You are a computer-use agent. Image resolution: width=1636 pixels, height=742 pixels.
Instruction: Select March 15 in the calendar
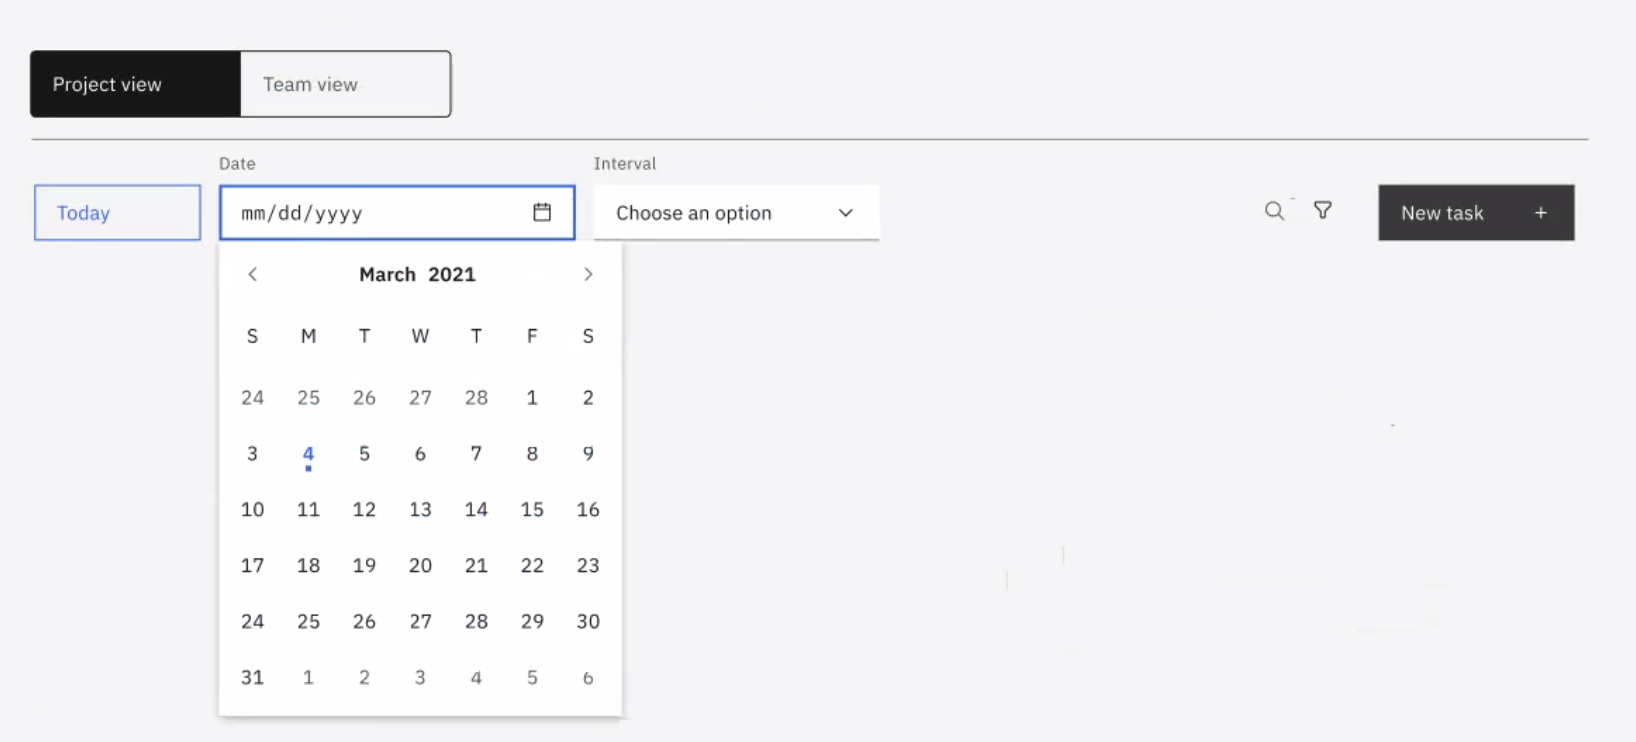tap(532, 509)
